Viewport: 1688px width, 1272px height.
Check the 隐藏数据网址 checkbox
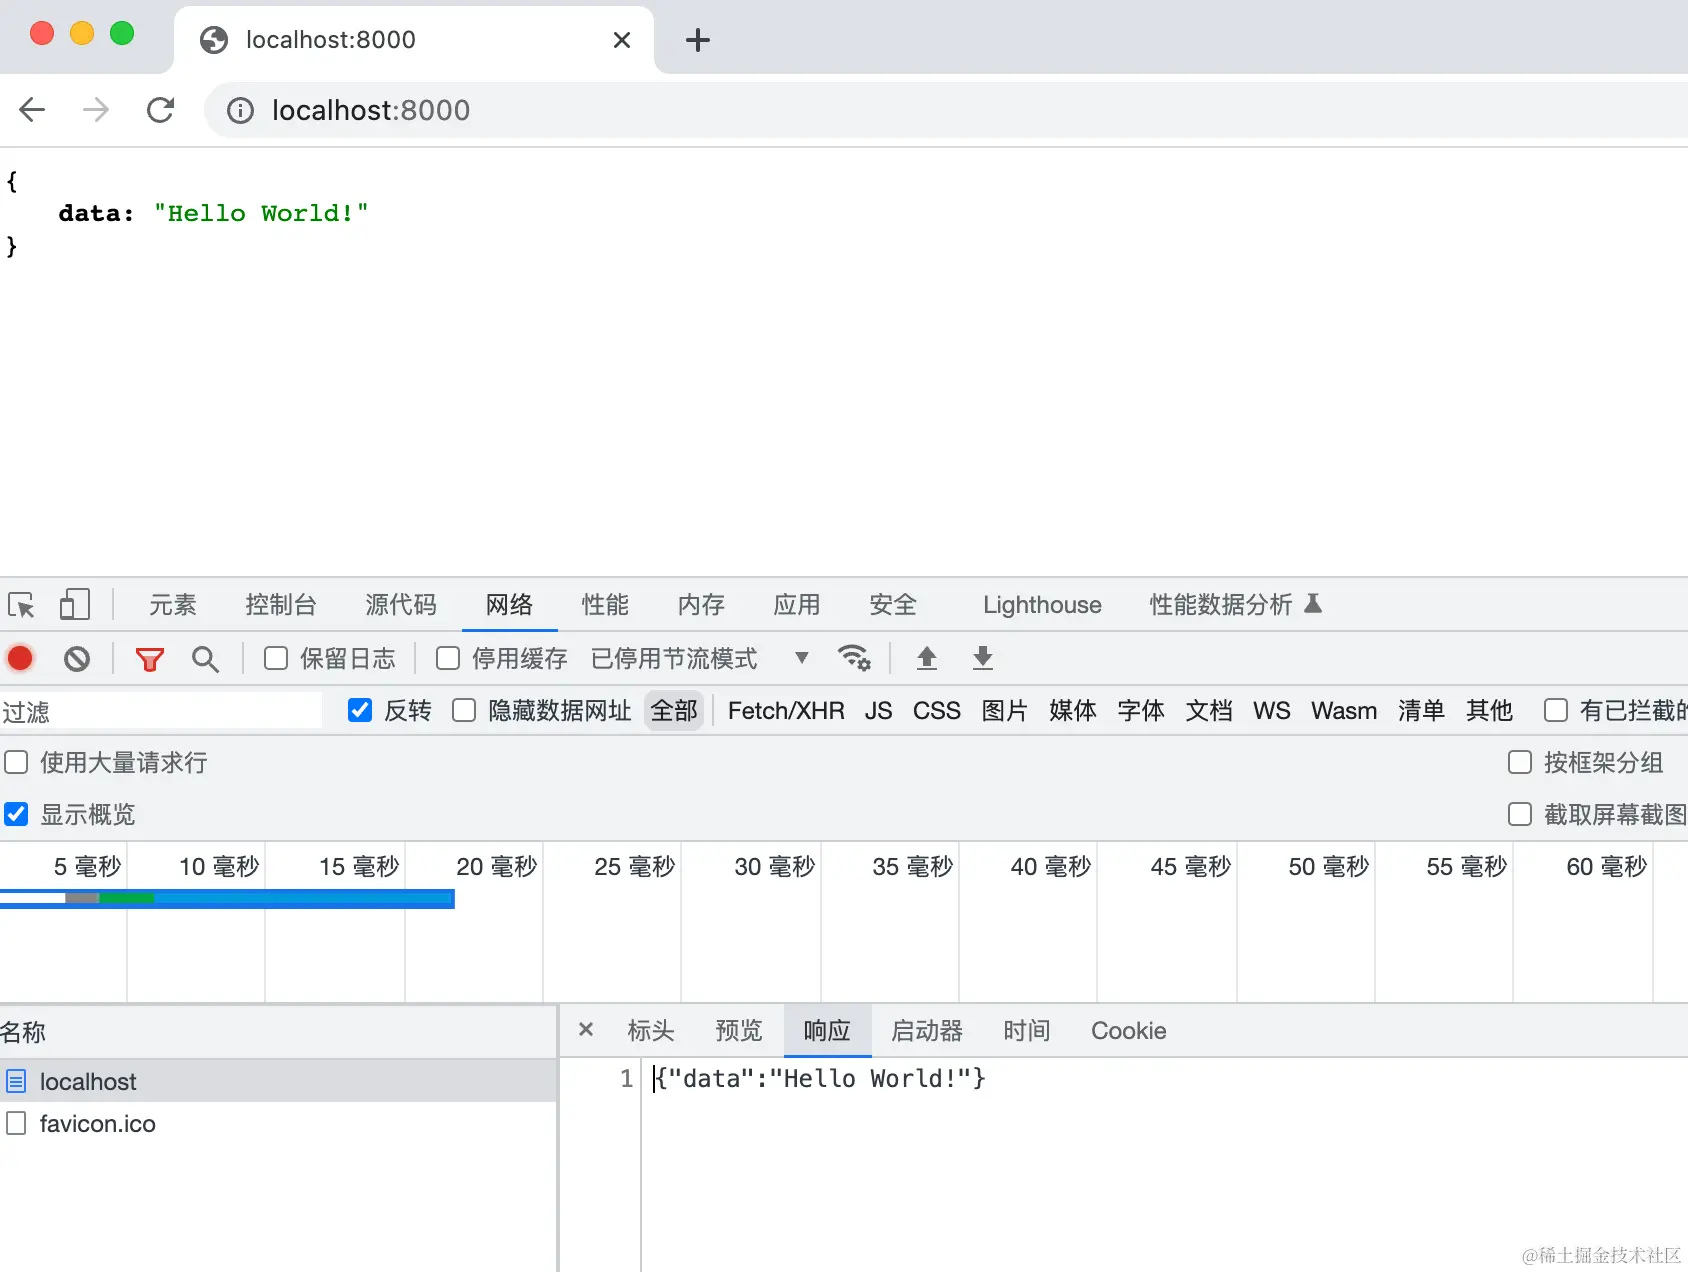coord(464,710)
